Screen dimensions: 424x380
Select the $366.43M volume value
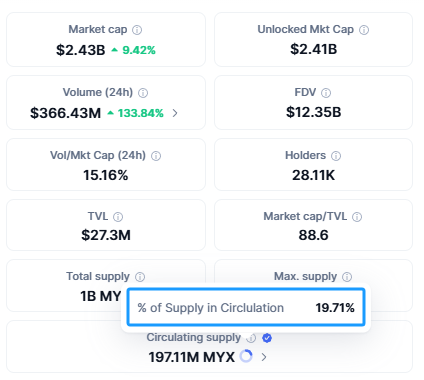point(66,113)
